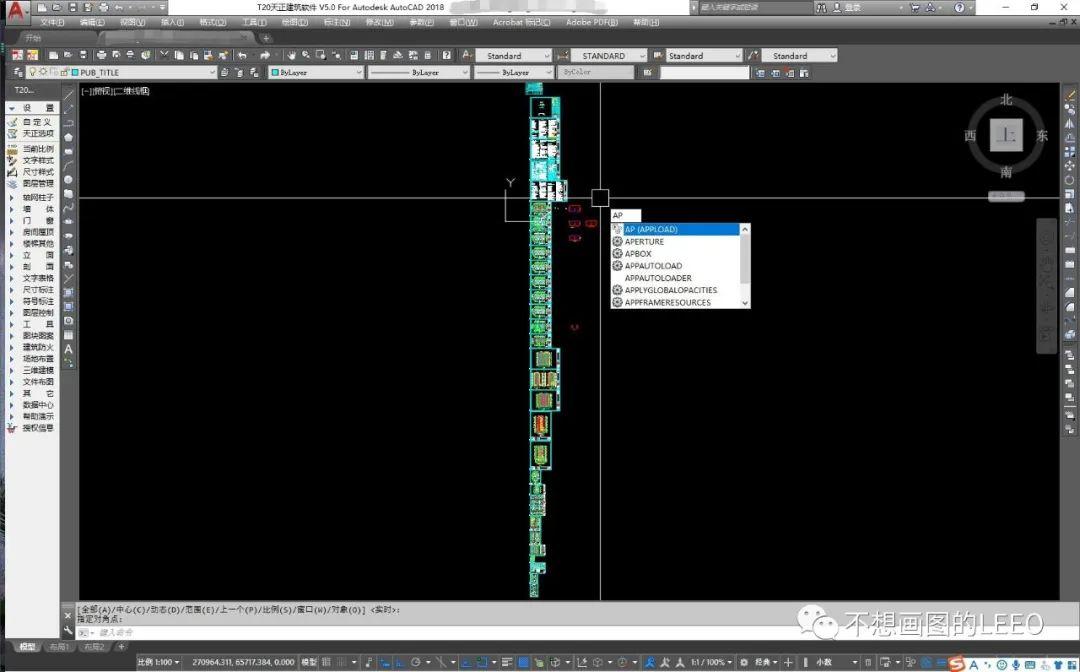Click the Save icon in quick access toolbar
Image resolution: width=1080 pixels, height=672 pixels.
pos(72,8)
